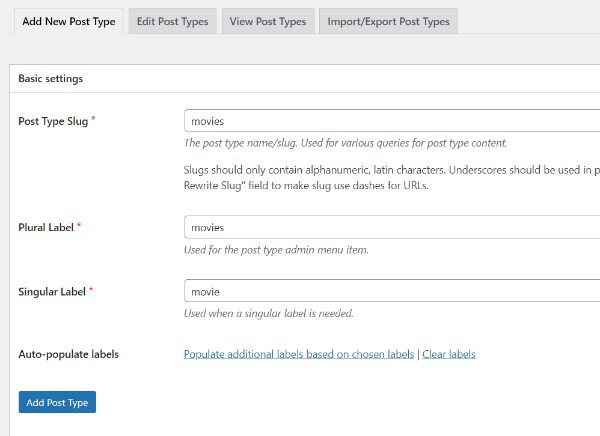Click the Plural Label field label
The height and width of the screenshot is (436, 600).
(x=46, y=227)
